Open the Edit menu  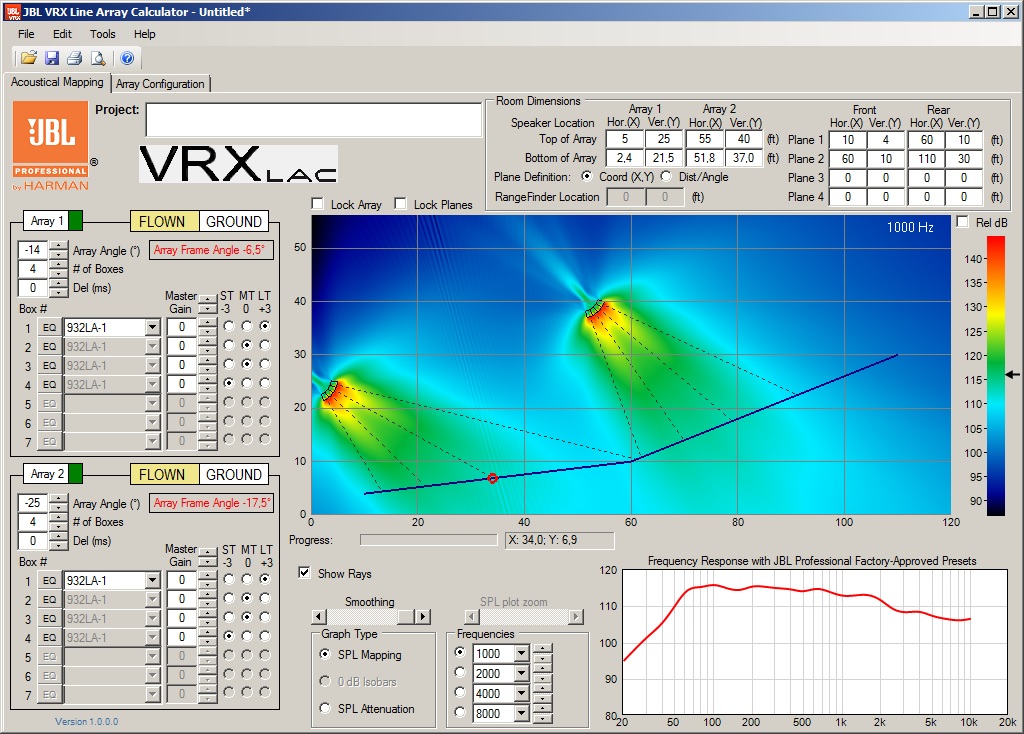(x=62, y=34)
